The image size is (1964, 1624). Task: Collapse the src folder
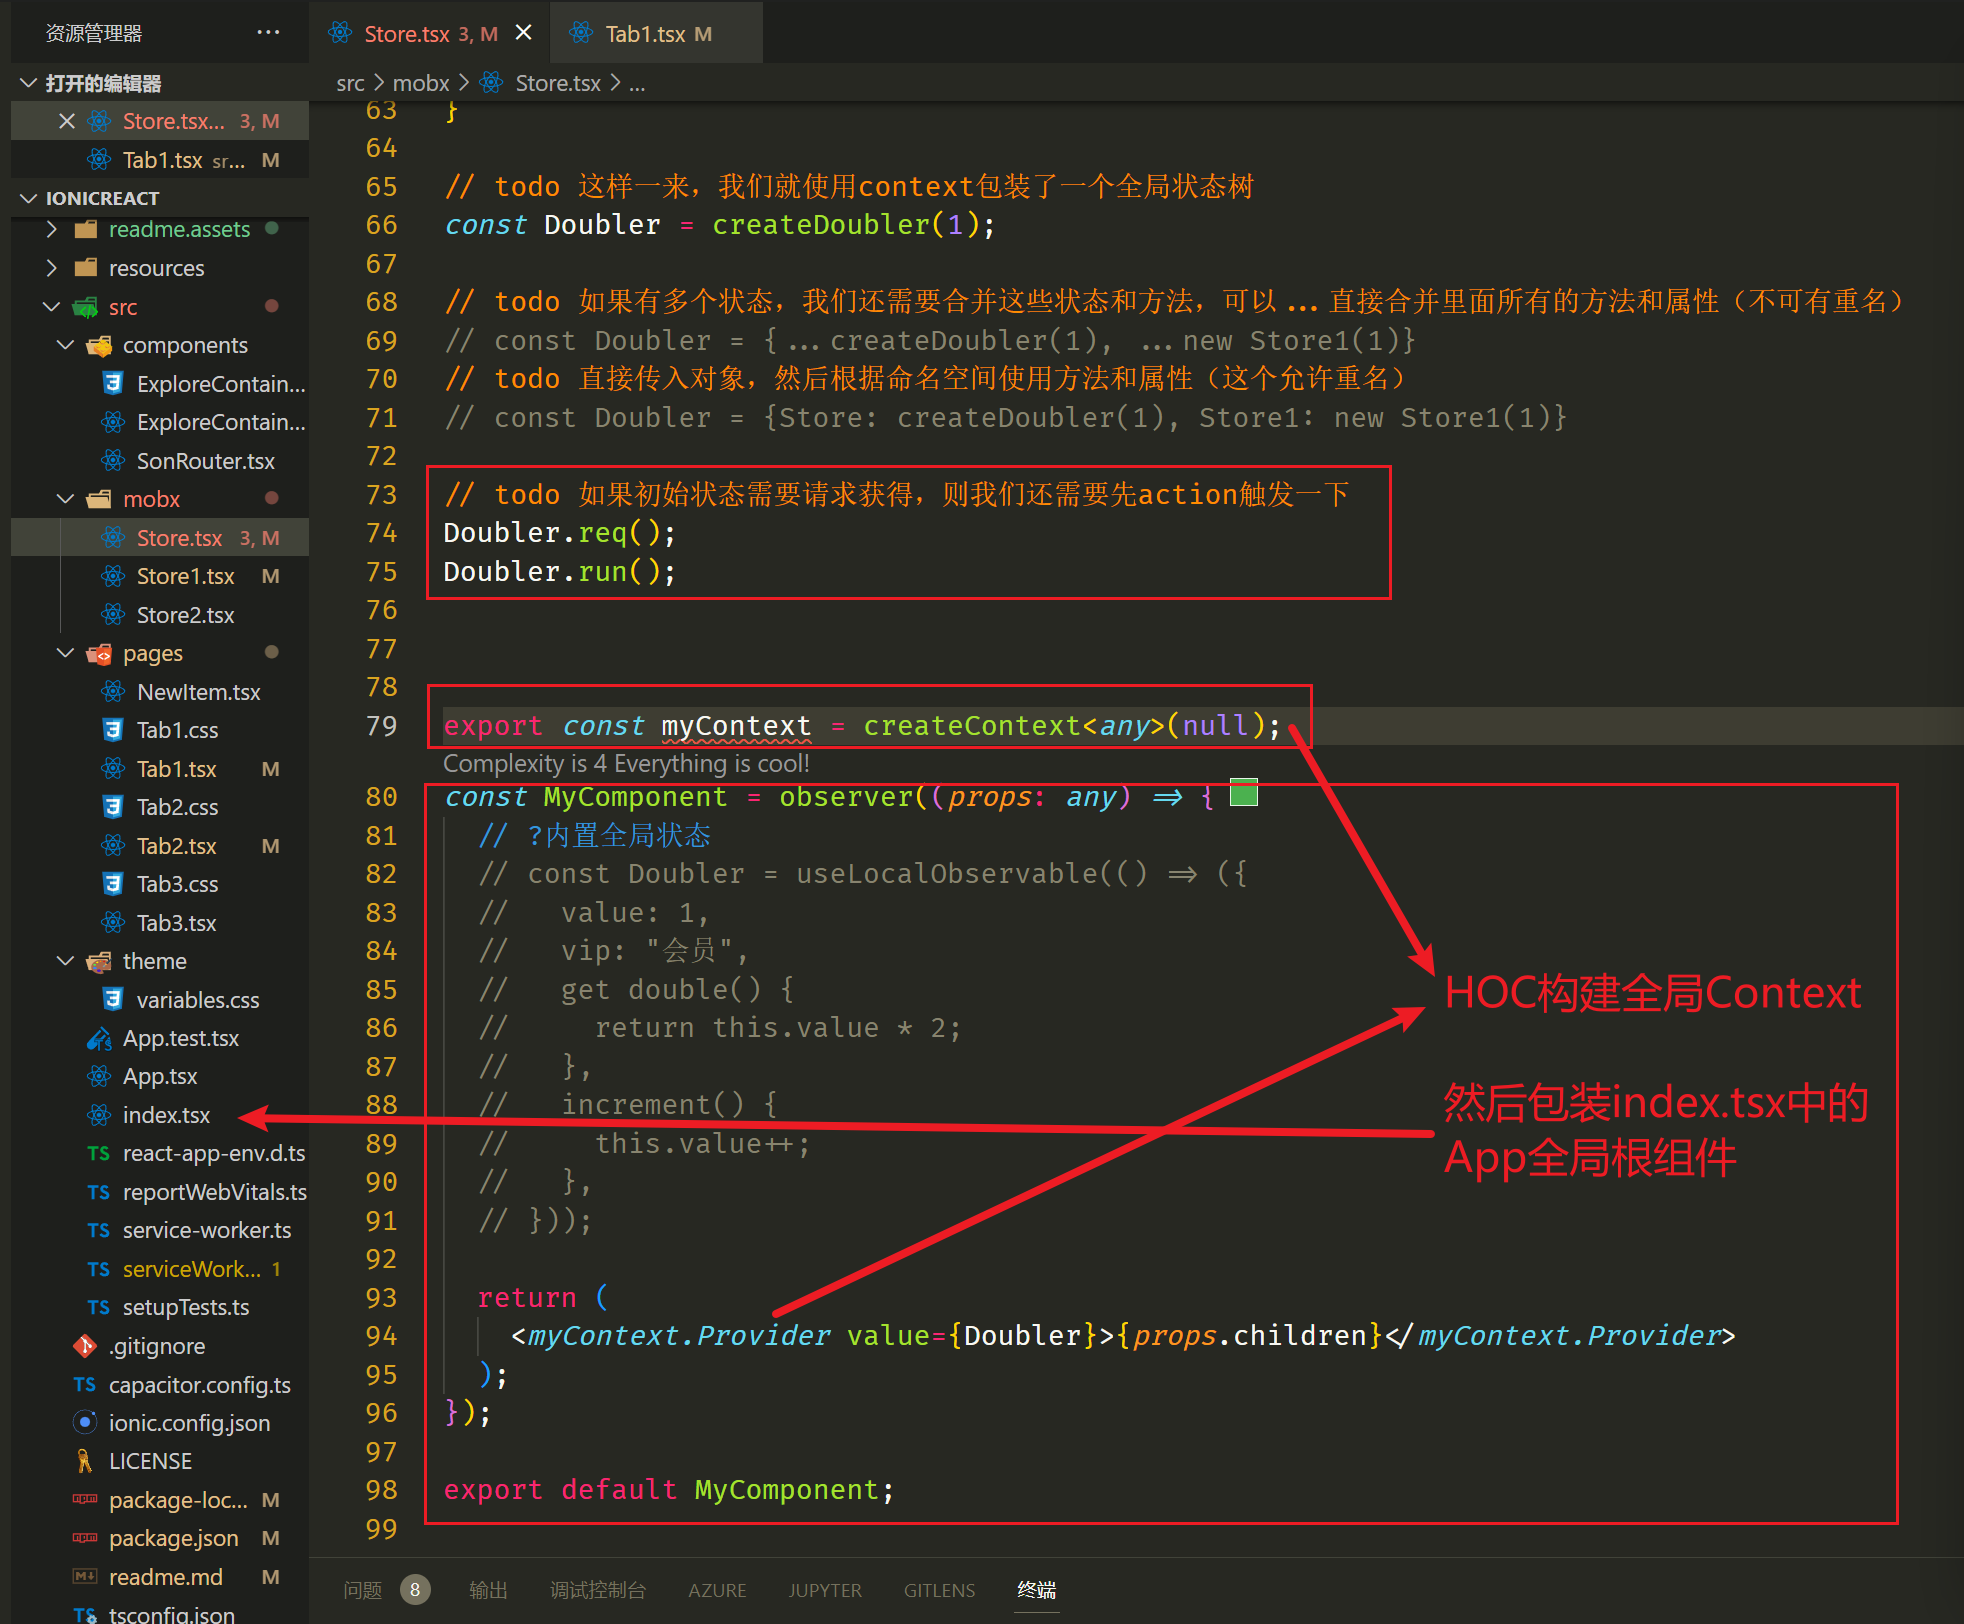(52, 306)
